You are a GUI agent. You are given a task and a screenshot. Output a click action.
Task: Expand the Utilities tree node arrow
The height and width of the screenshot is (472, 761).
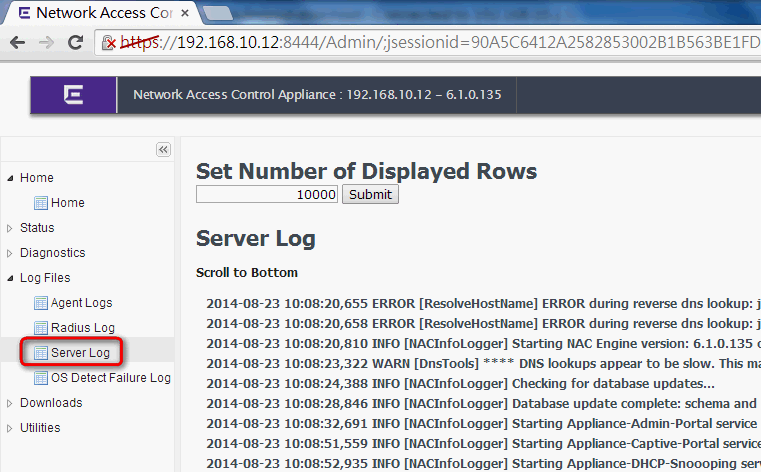[x=10, y=428]
